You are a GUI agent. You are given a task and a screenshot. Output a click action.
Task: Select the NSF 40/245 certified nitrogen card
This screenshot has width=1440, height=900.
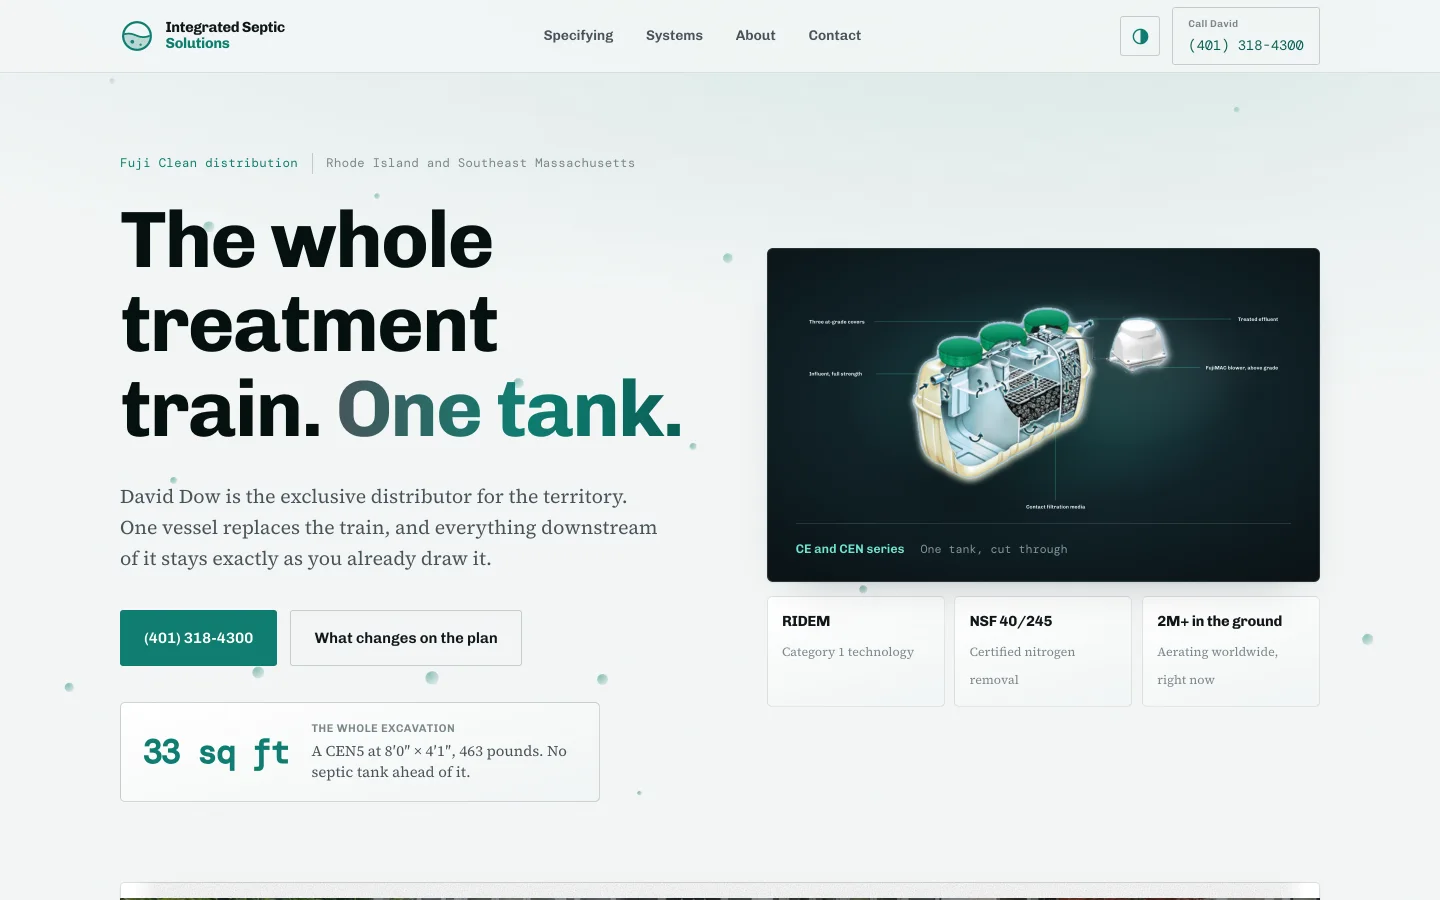click(x=1043, y=651)
